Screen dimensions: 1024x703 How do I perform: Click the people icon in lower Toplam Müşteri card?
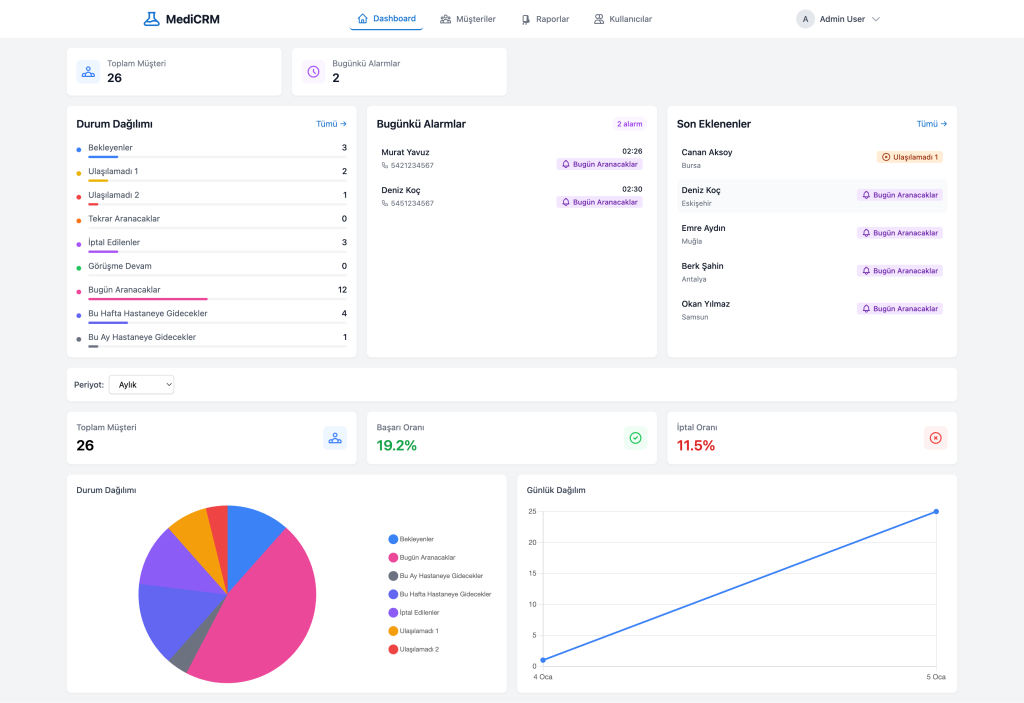point(334,438)
